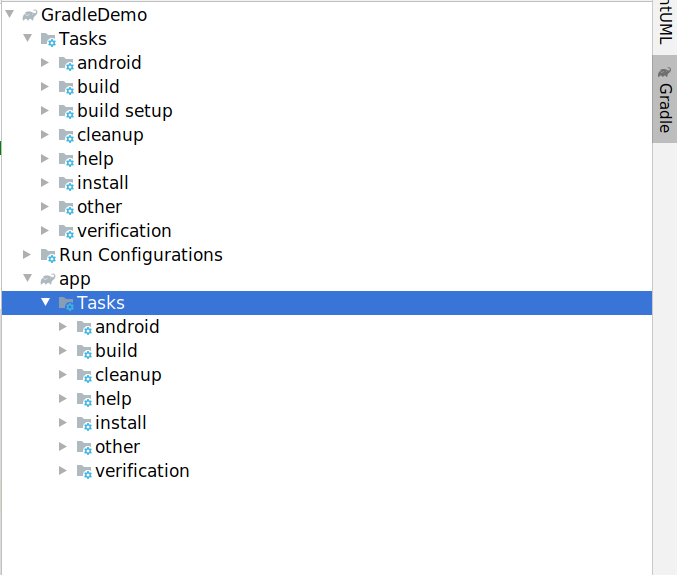Click the Gradle tab elephant icon
Image resolution: width=677 pixels, height=575 pixels.
665,73
